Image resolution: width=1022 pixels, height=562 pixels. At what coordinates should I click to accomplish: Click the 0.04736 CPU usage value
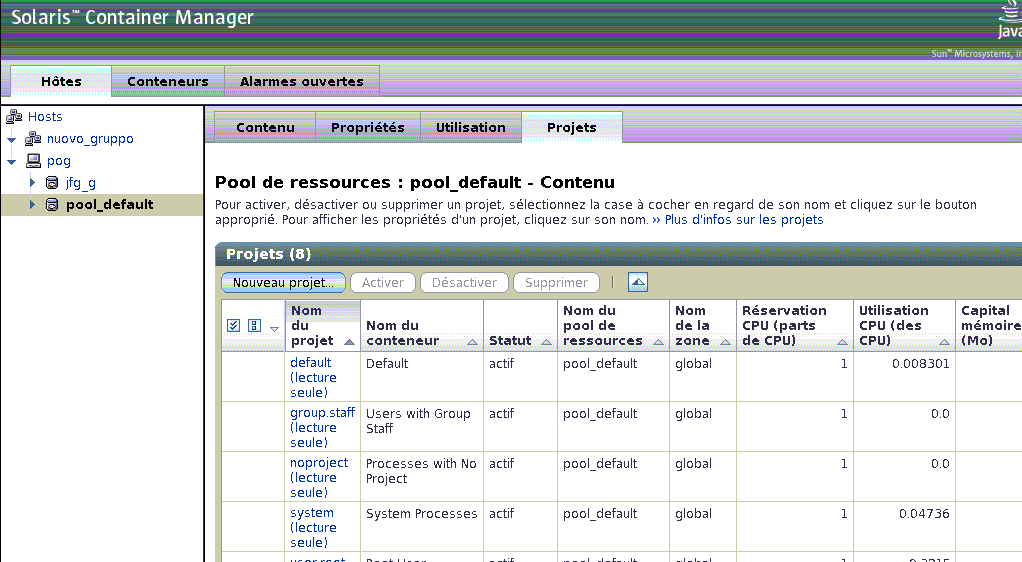coord(924,514)
